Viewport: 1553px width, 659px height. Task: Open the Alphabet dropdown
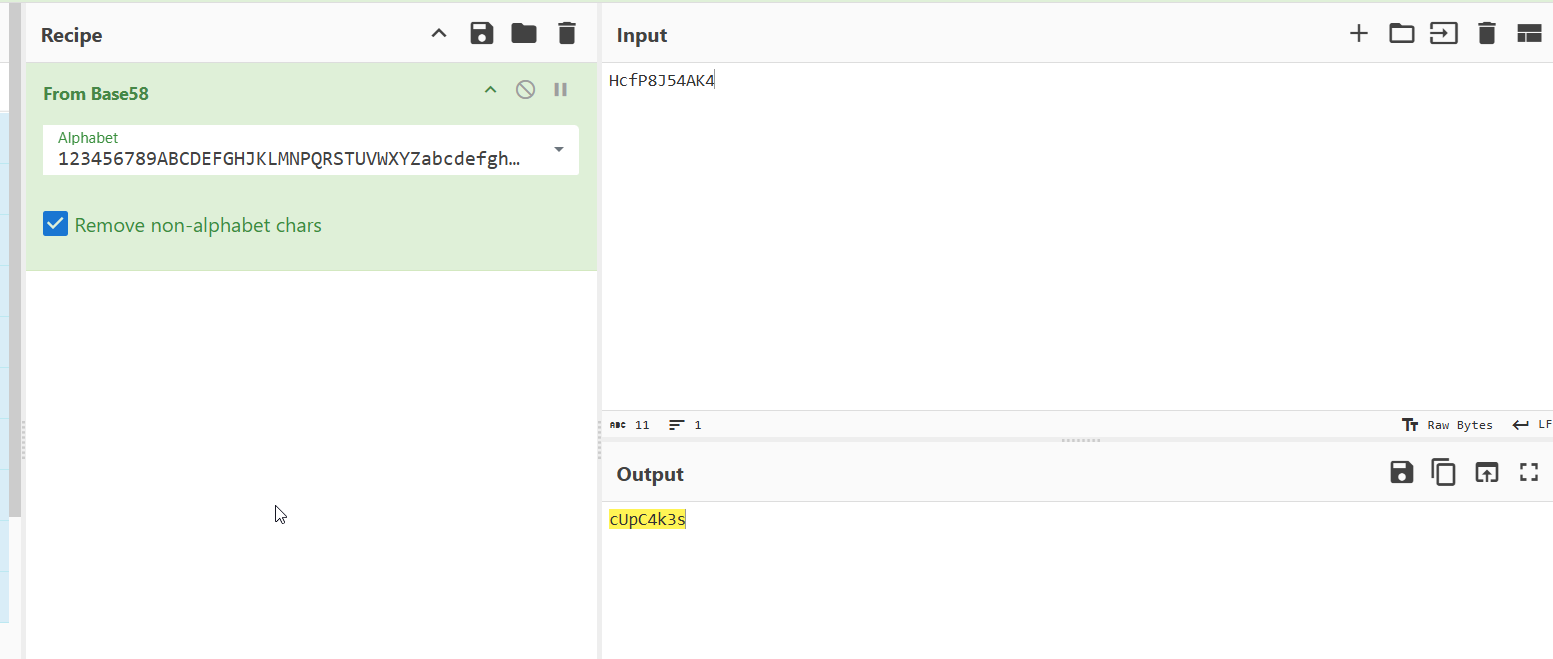[559, 150]
